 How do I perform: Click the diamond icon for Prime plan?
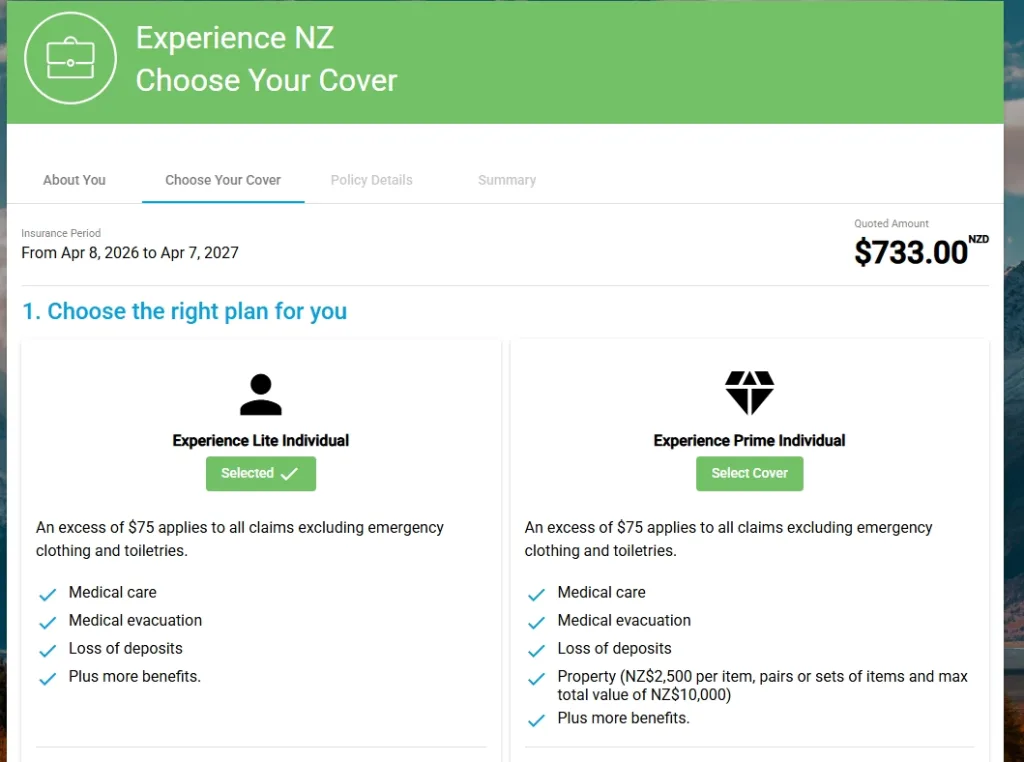(749, 393)
